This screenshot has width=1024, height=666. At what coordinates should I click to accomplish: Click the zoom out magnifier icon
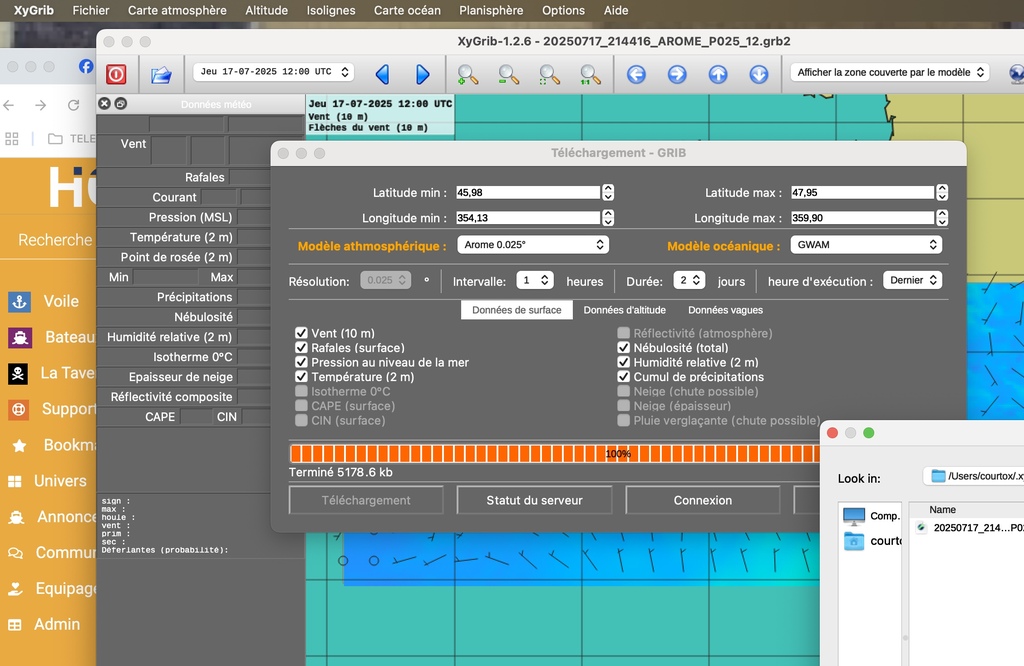tap(508, 74)
